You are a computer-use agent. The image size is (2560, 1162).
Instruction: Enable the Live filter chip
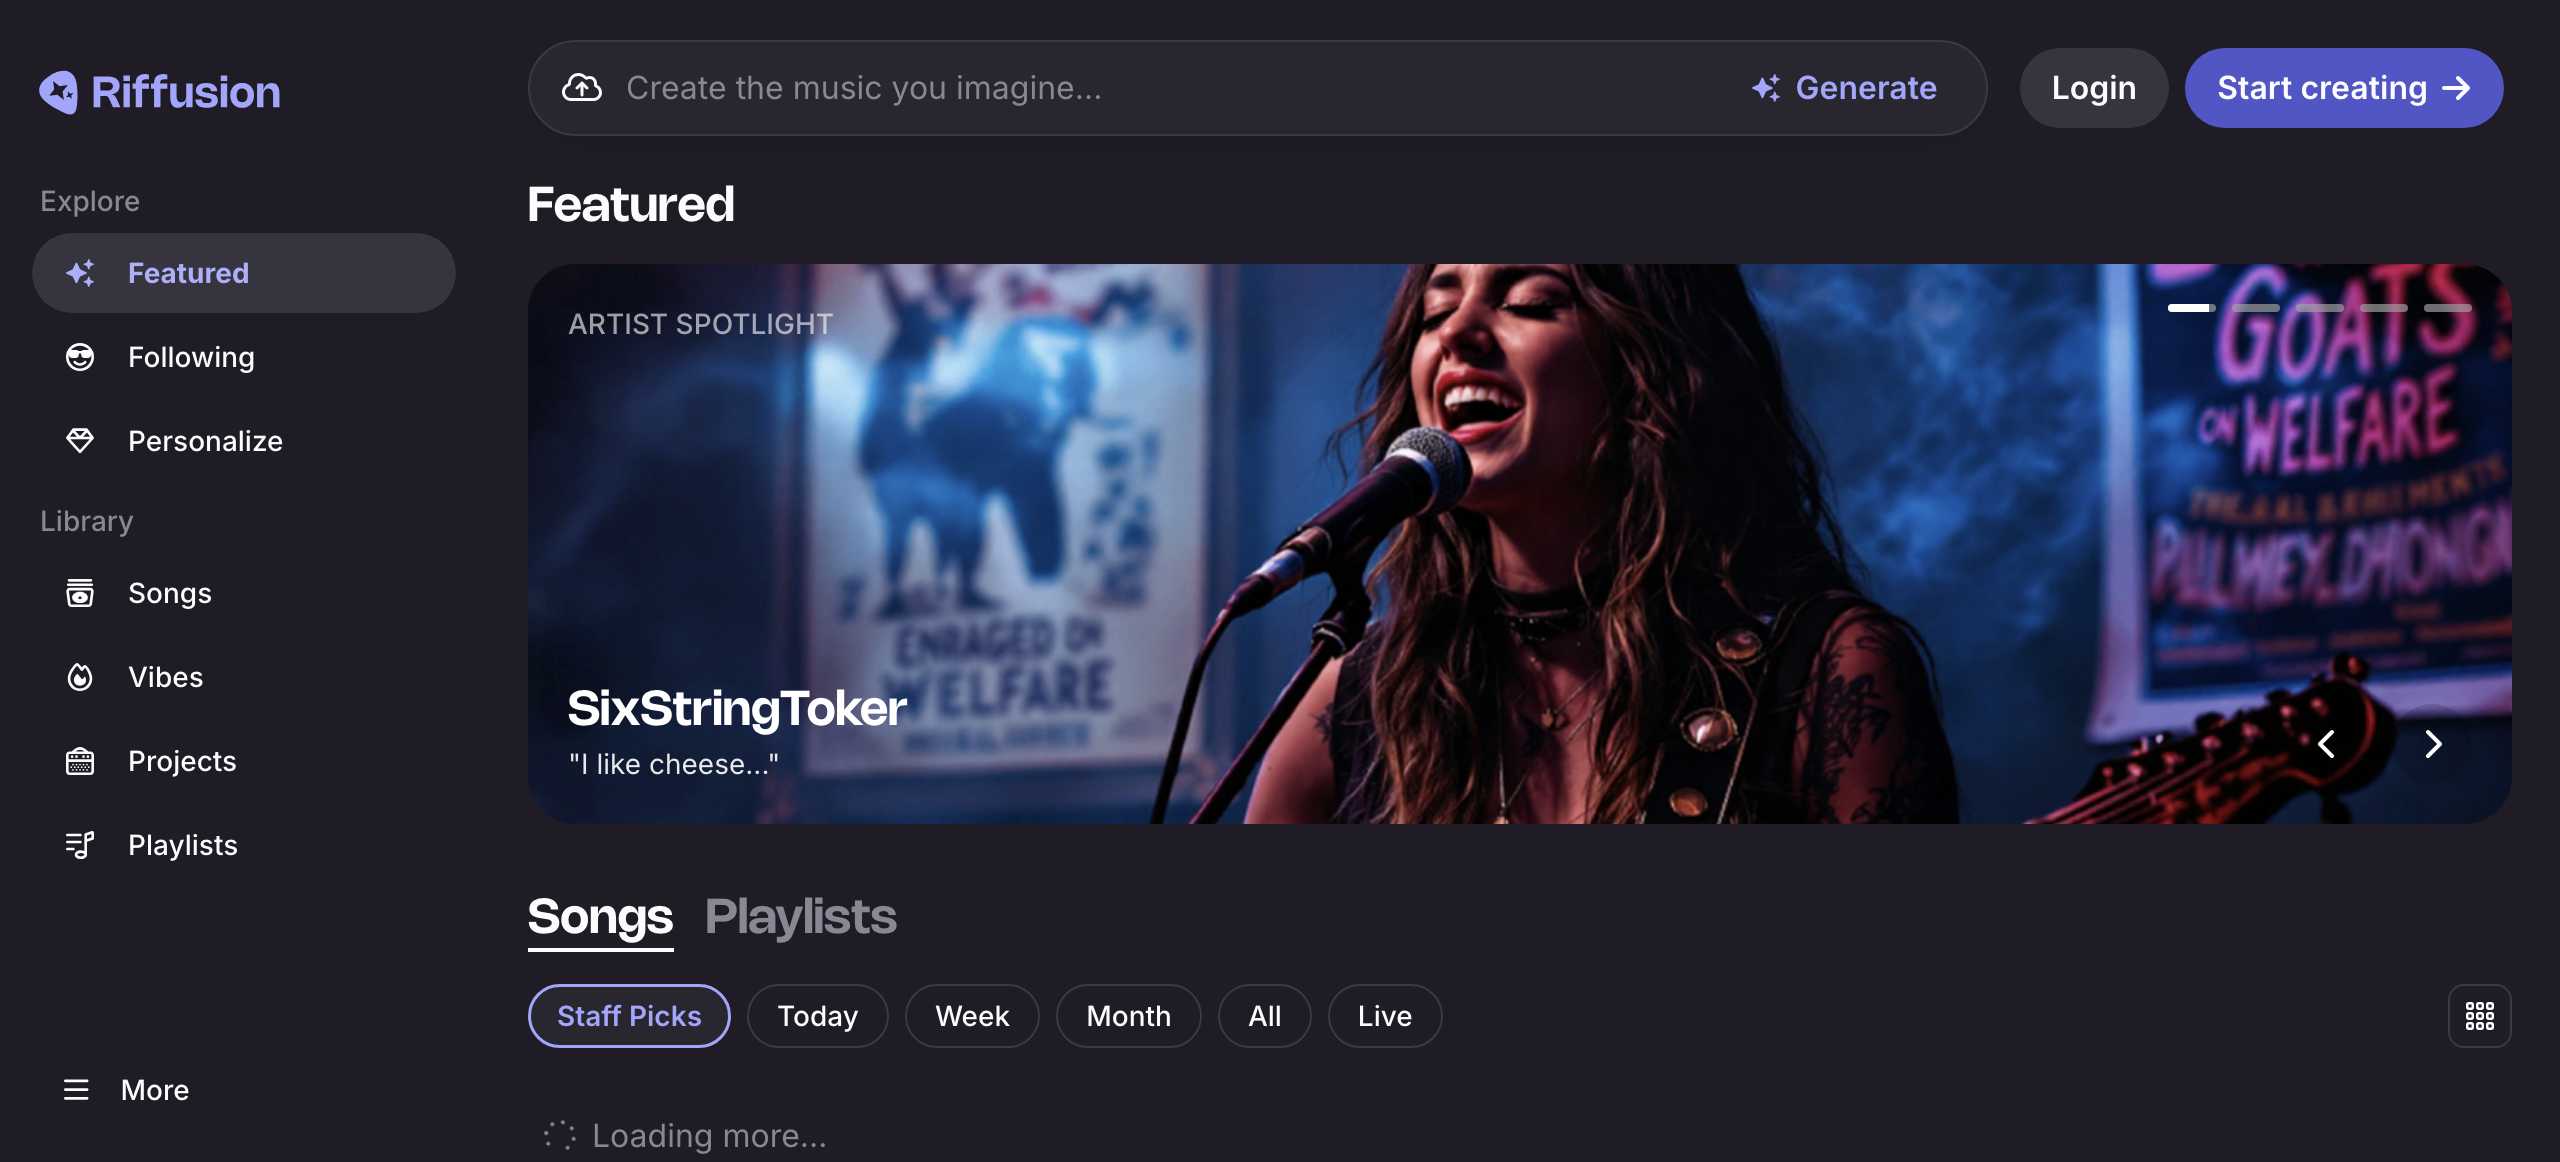click(1384, 1016)
